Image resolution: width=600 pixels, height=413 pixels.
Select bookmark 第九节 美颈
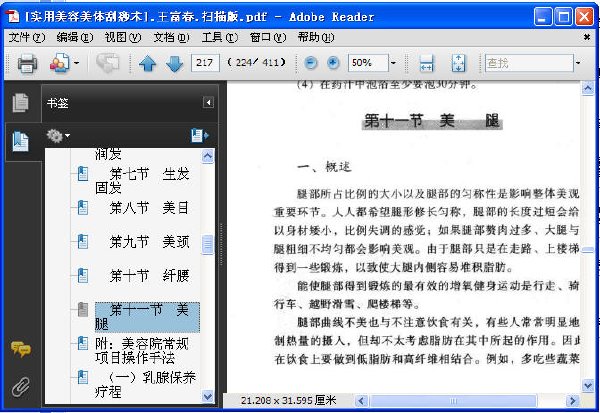tap(149, 242)
